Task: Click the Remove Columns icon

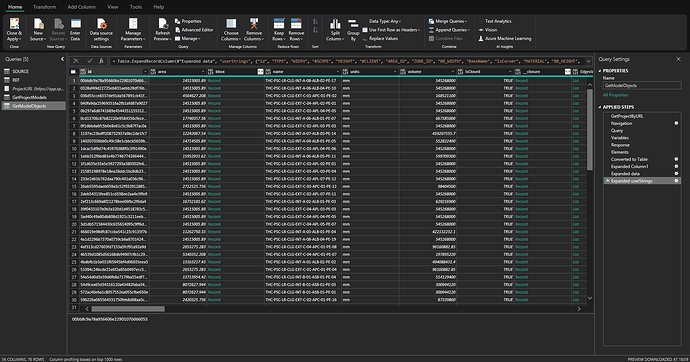Action: [254, 24]
